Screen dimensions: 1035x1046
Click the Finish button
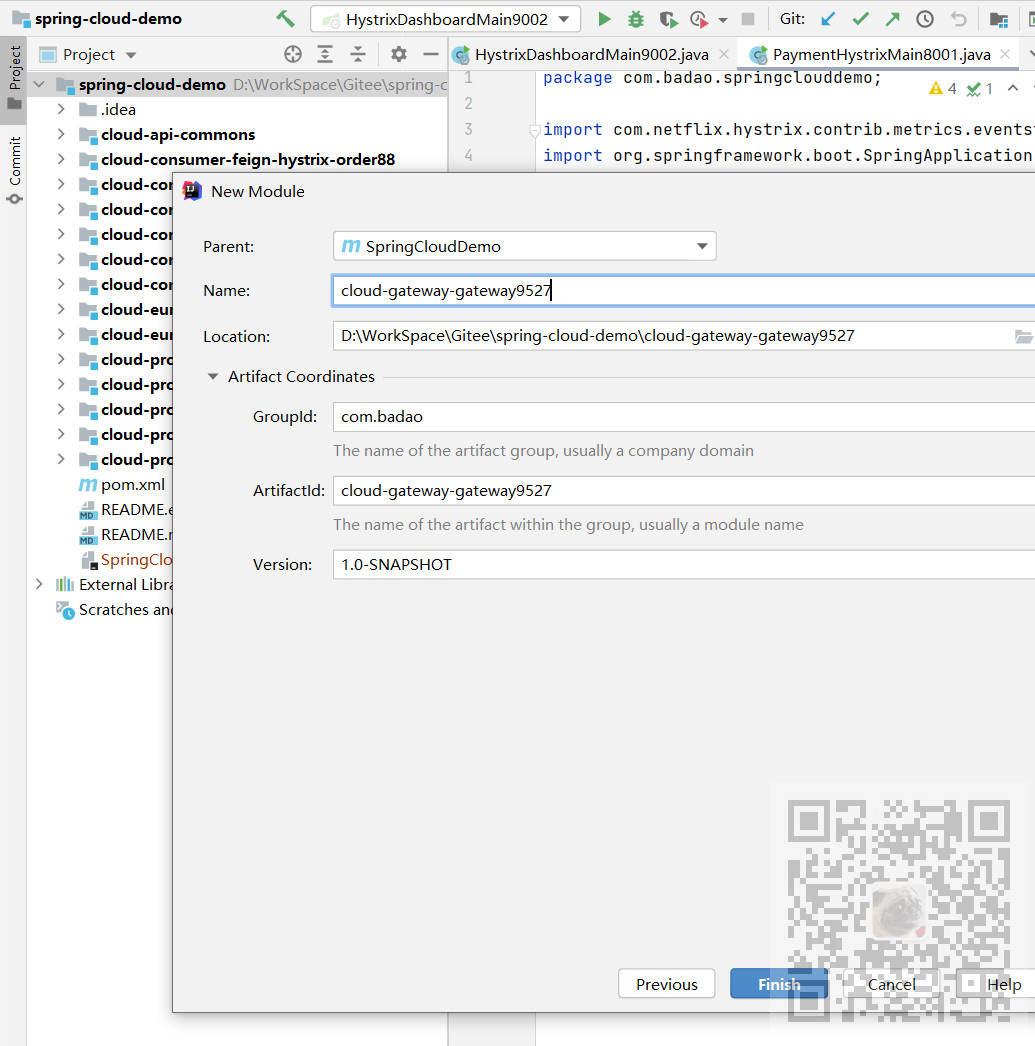pos(779,984)
